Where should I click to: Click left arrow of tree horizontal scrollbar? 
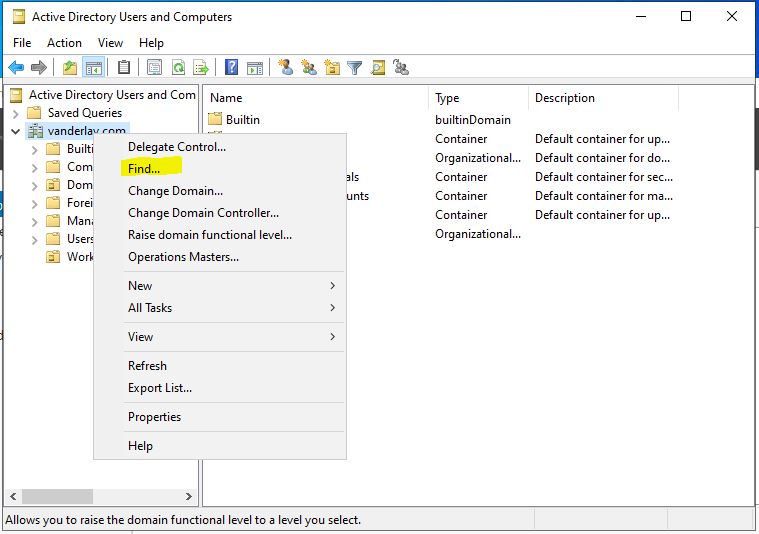[x=13, y=496]
